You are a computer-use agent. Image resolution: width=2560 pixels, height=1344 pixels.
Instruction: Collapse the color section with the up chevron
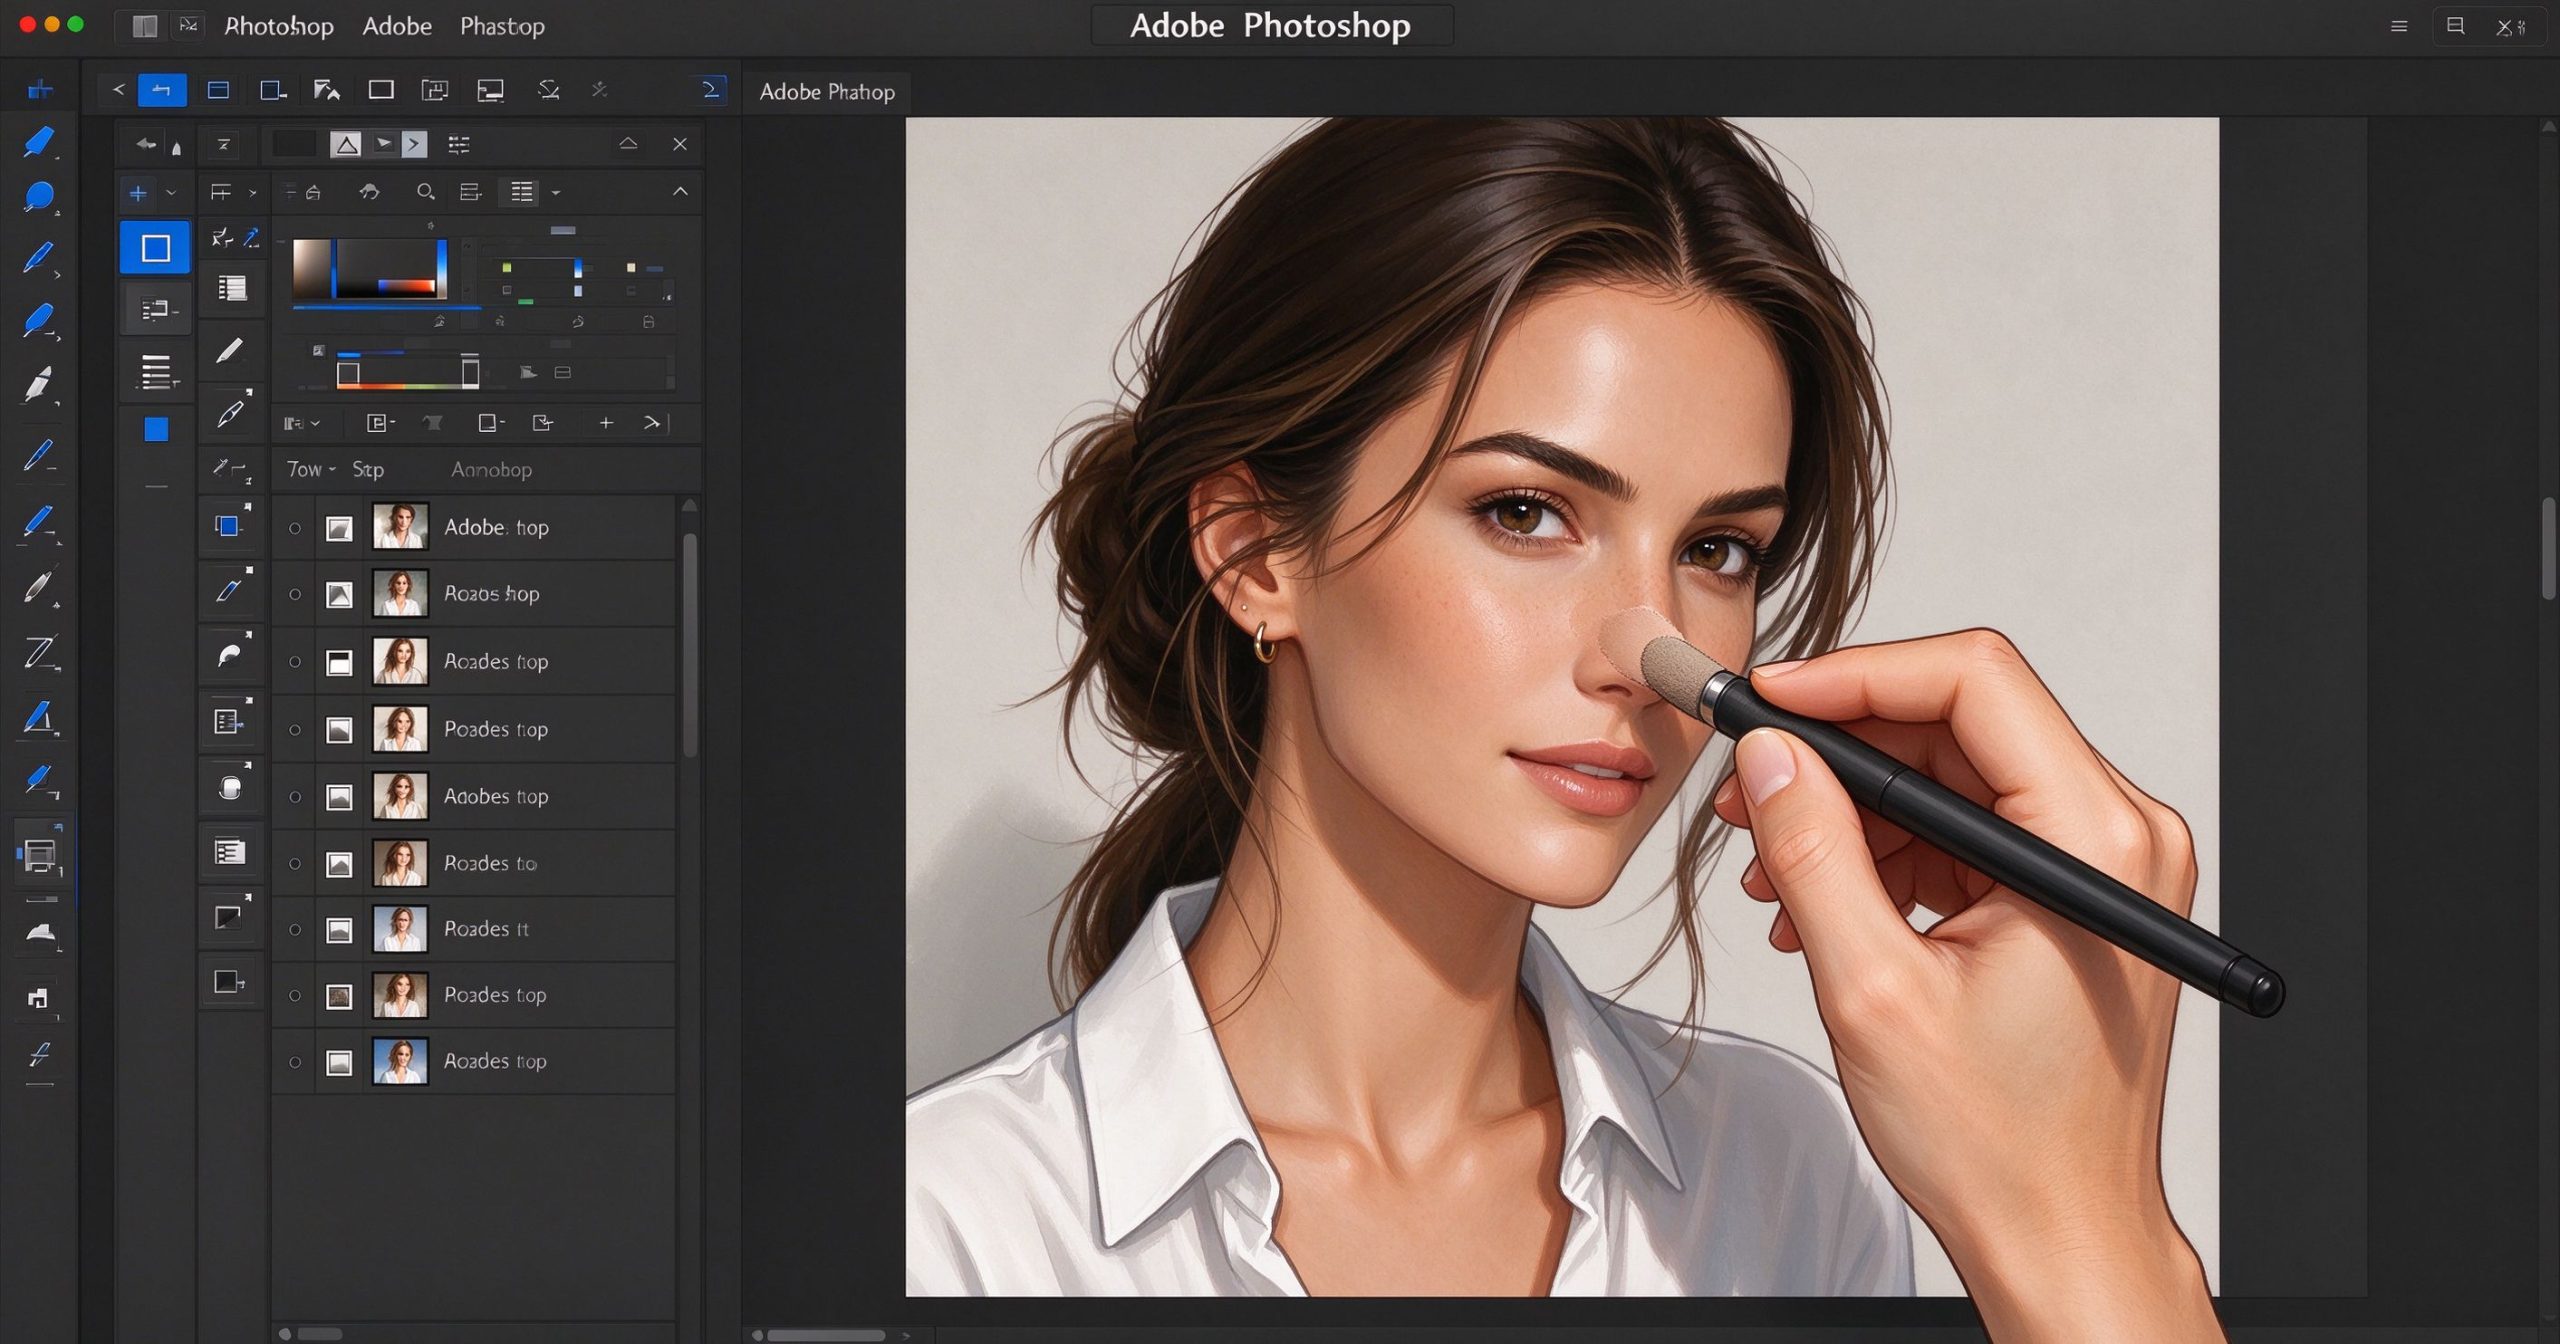point(680,191)
